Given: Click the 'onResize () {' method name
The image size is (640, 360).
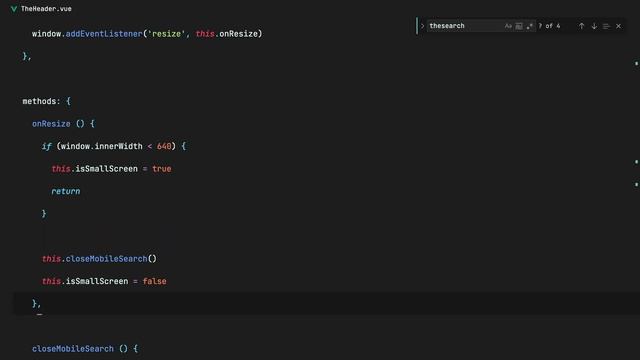Looking at the screenshot, I should click(51, 124).
